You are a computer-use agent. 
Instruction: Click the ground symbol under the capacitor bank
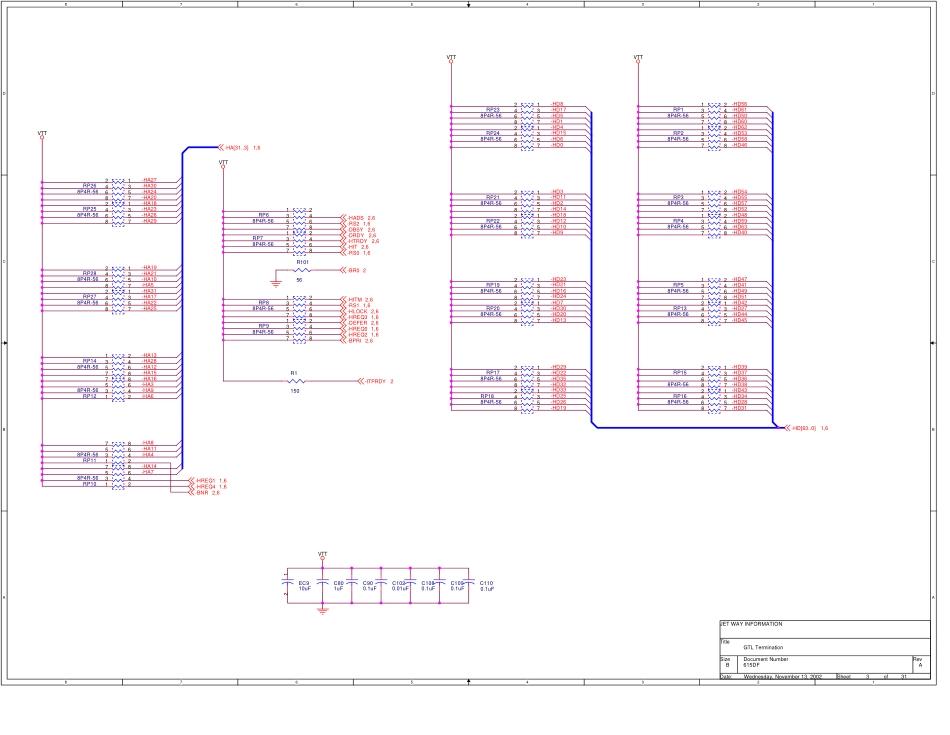(x=322, y=609)
